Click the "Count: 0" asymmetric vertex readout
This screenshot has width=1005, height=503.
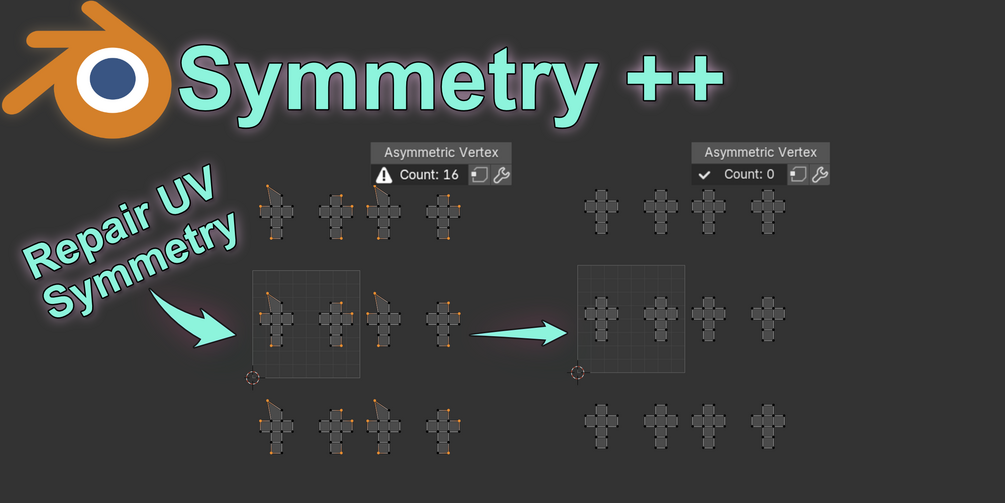point(749,174)
